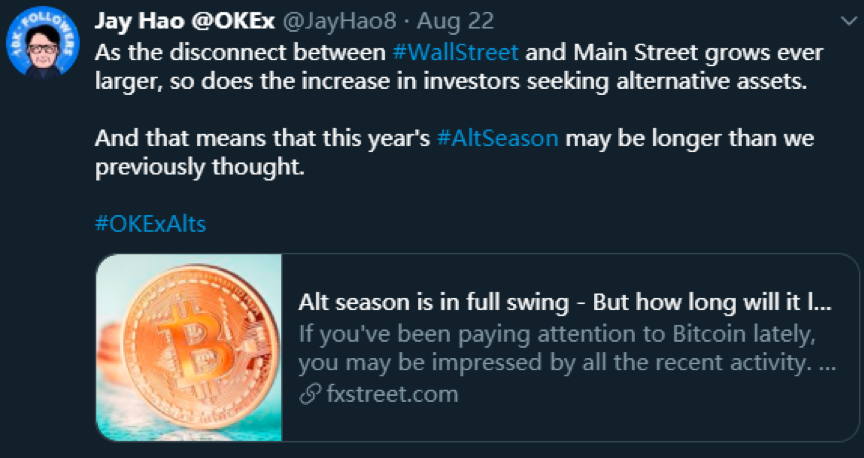
Task: Click the 'previously thought' line of the tweet
Action: (x=199, y=167)
